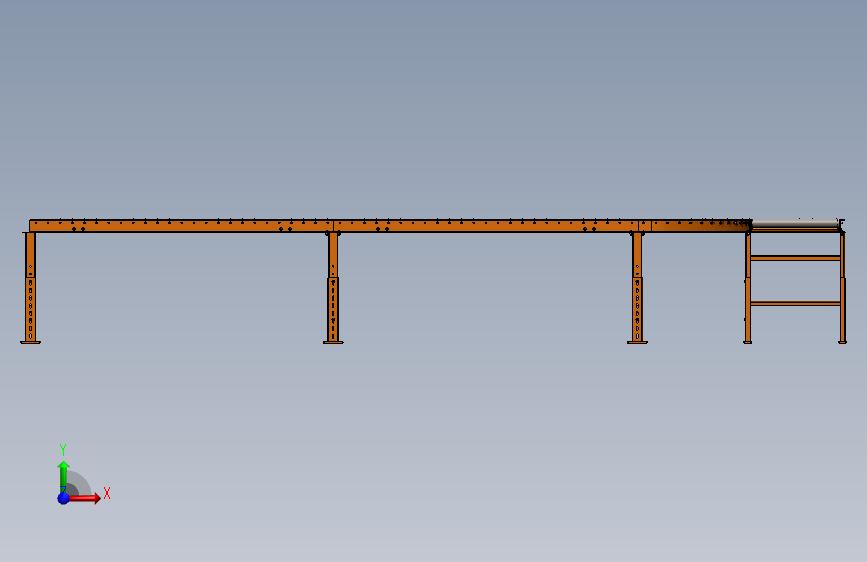
Task: Select the third adjustable support leg from left
Action: tap(637, 288)
